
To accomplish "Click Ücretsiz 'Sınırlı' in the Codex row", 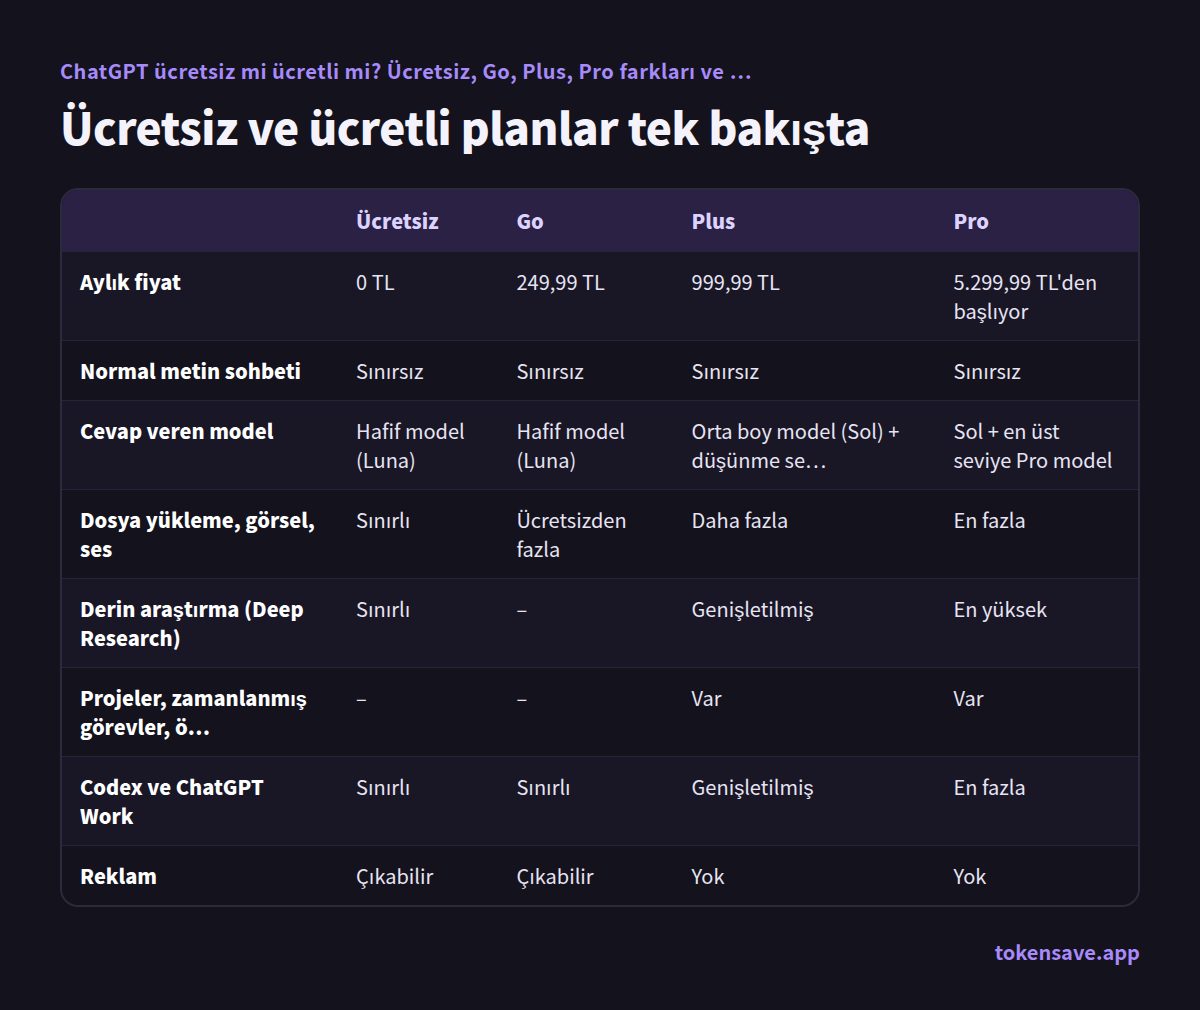I will point(383,788).
